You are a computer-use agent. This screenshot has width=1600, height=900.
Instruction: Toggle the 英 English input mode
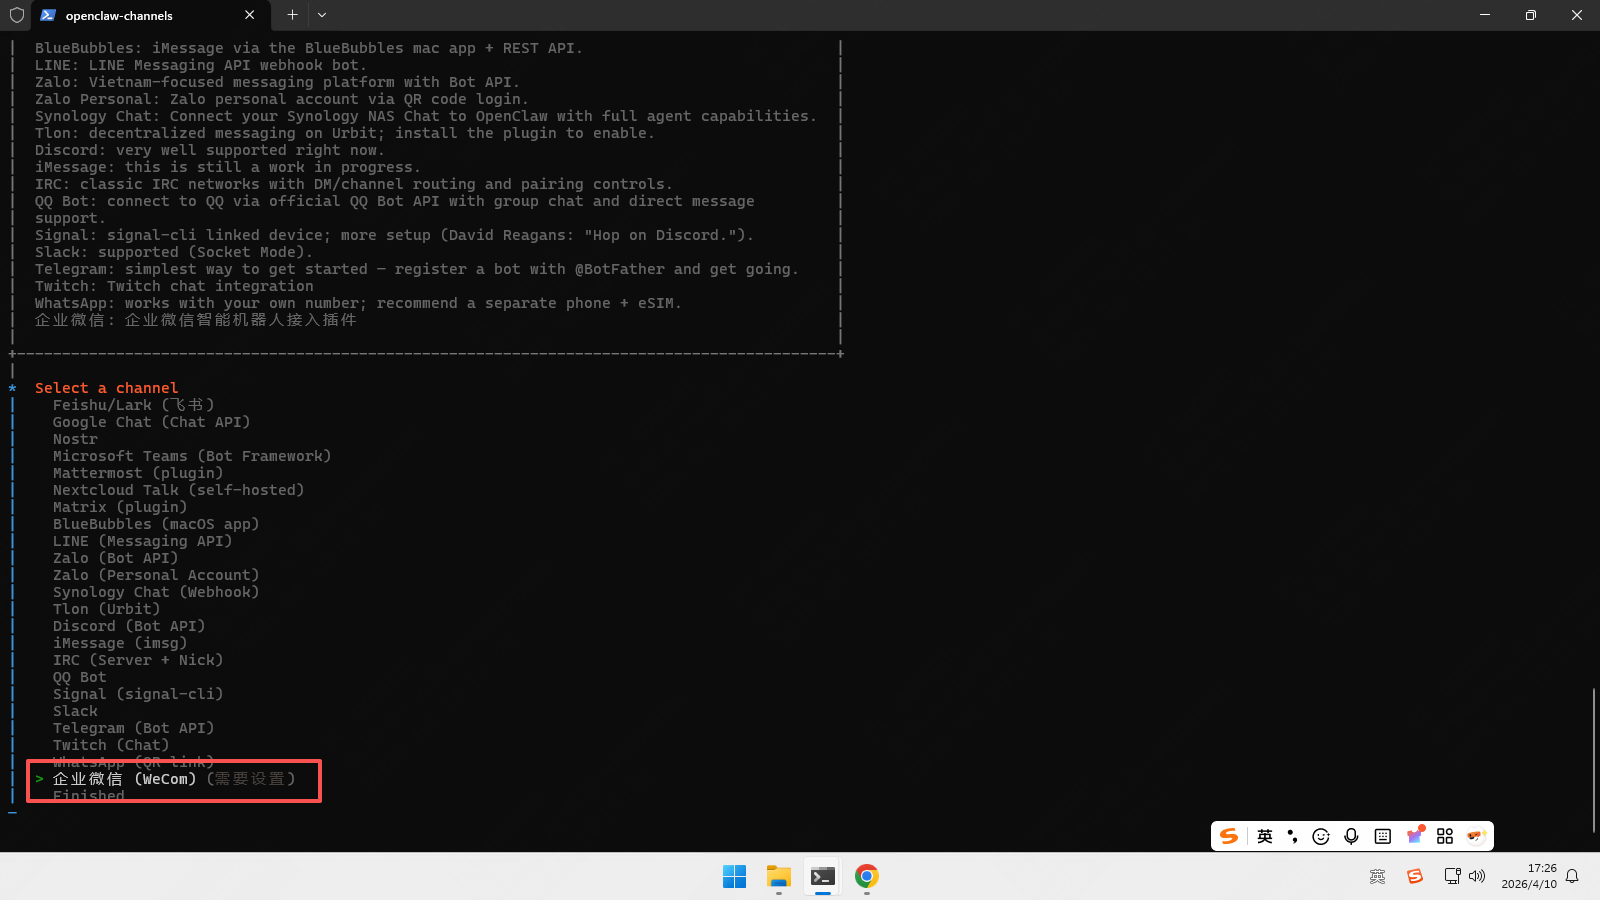[x=1265, y=836]
